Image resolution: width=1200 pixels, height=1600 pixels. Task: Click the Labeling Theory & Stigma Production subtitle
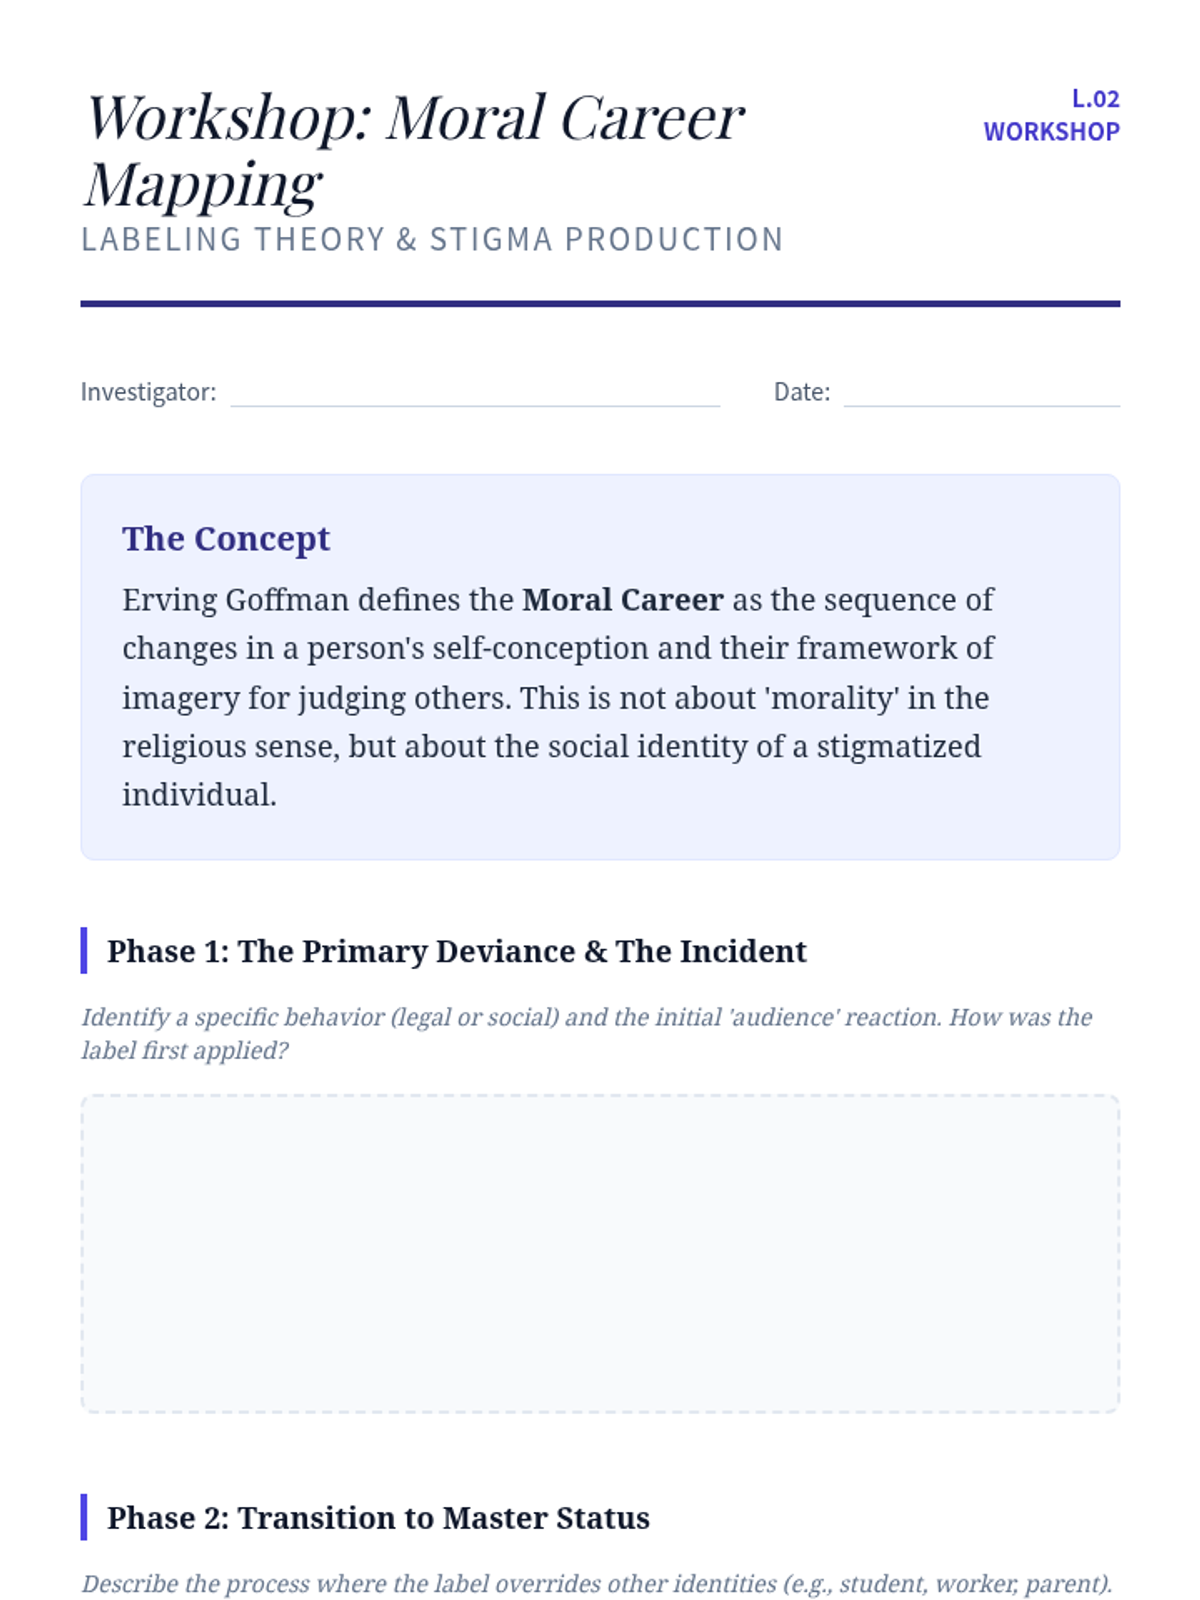click(432, 240)
